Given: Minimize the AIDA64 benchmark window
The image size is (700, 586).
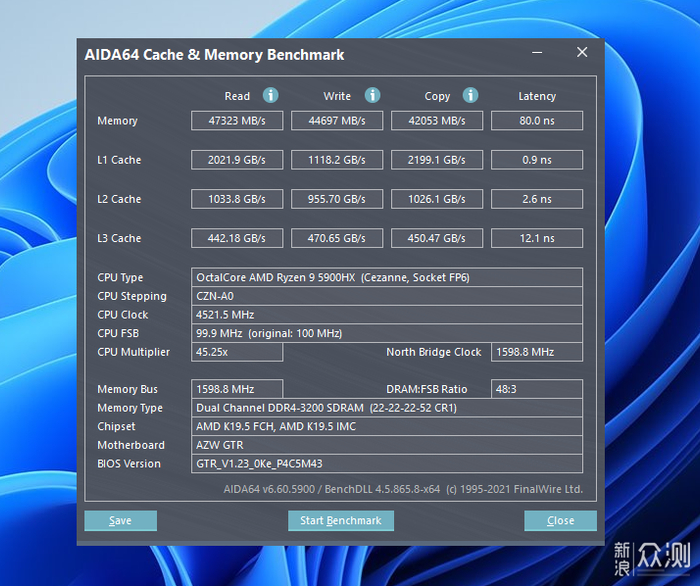Looking at the screenshot, I should coord(537,53).
